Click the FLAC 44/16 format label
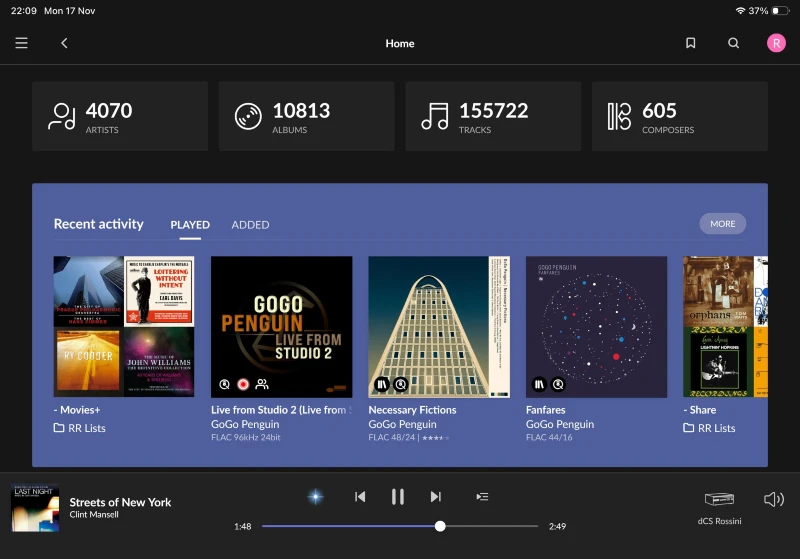The image size is (800, 559). point(549,438)
